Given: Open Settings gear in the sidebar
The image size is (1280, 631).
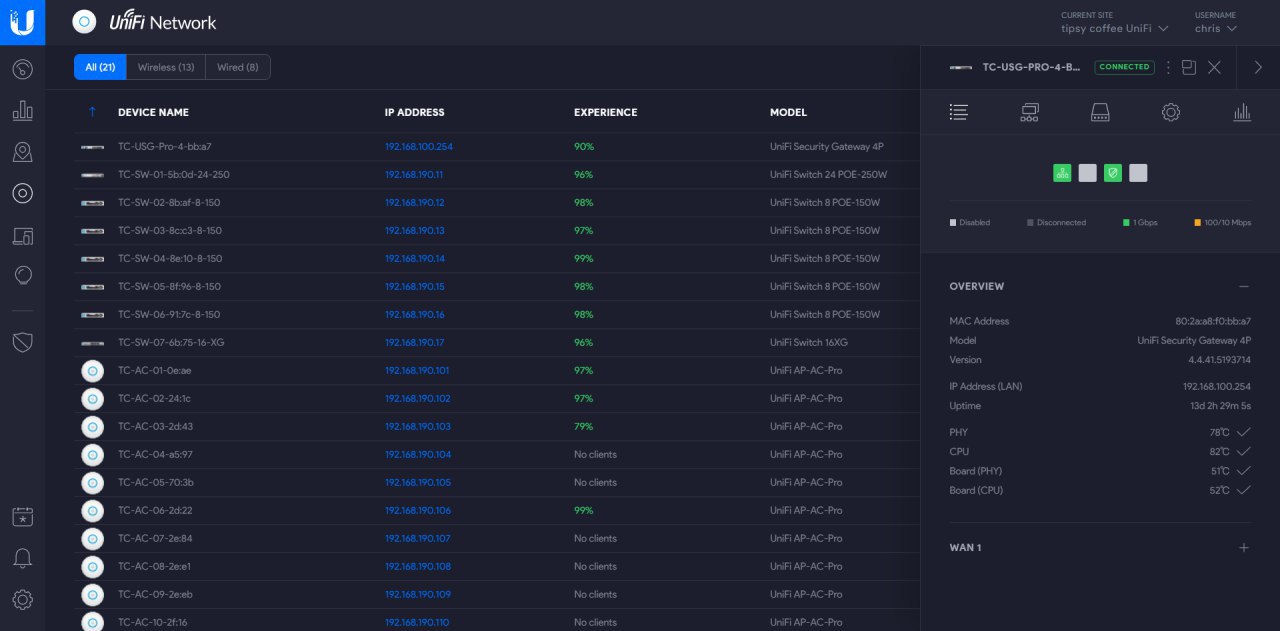Looking at the screenshot, I should (22, 600).
